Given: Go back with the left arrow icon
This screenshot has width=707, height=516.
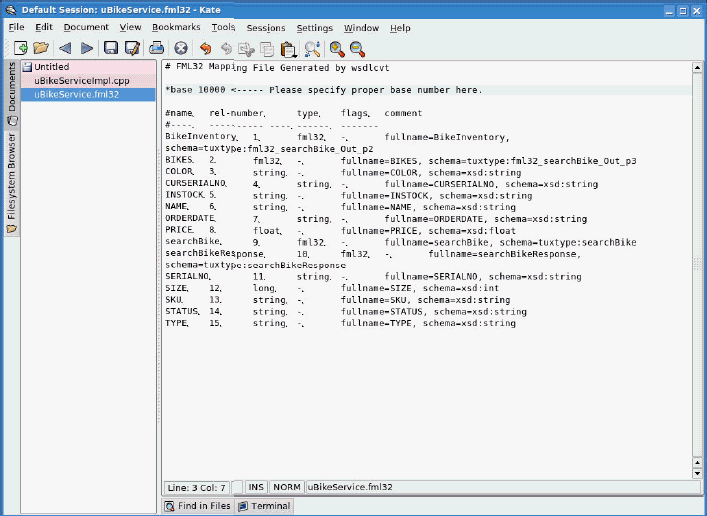Looking at the screenshot, I should click(65, 48).
